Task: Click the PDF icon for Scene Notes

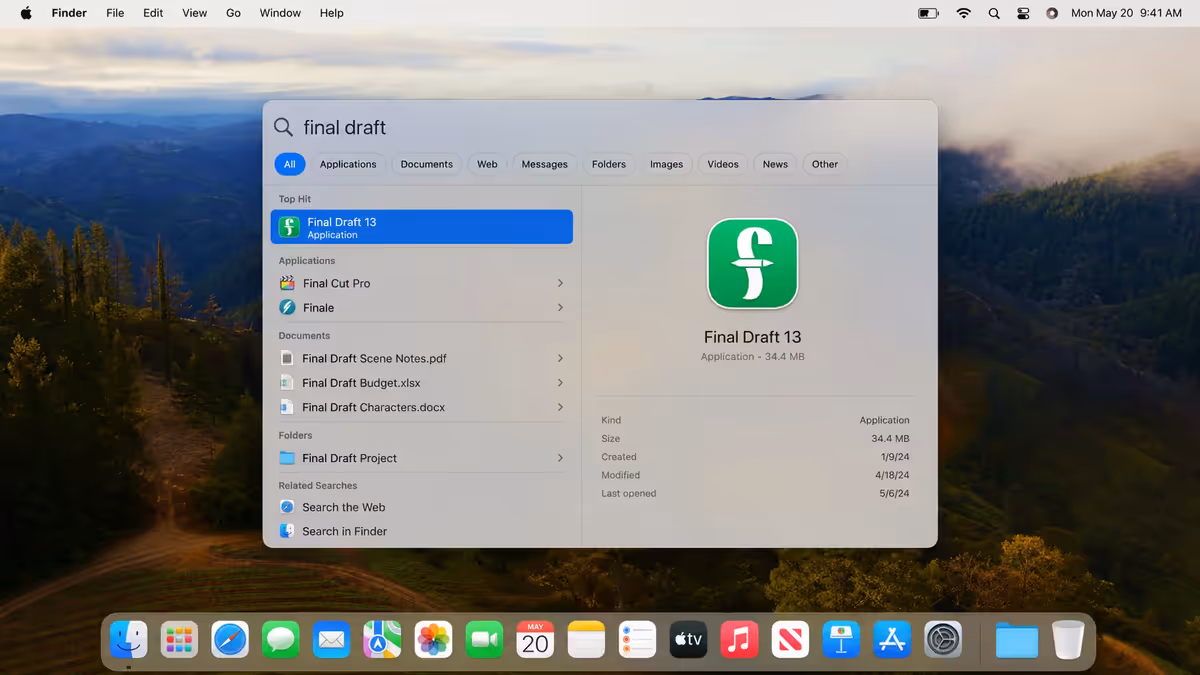Action: (x=287, y=358)
